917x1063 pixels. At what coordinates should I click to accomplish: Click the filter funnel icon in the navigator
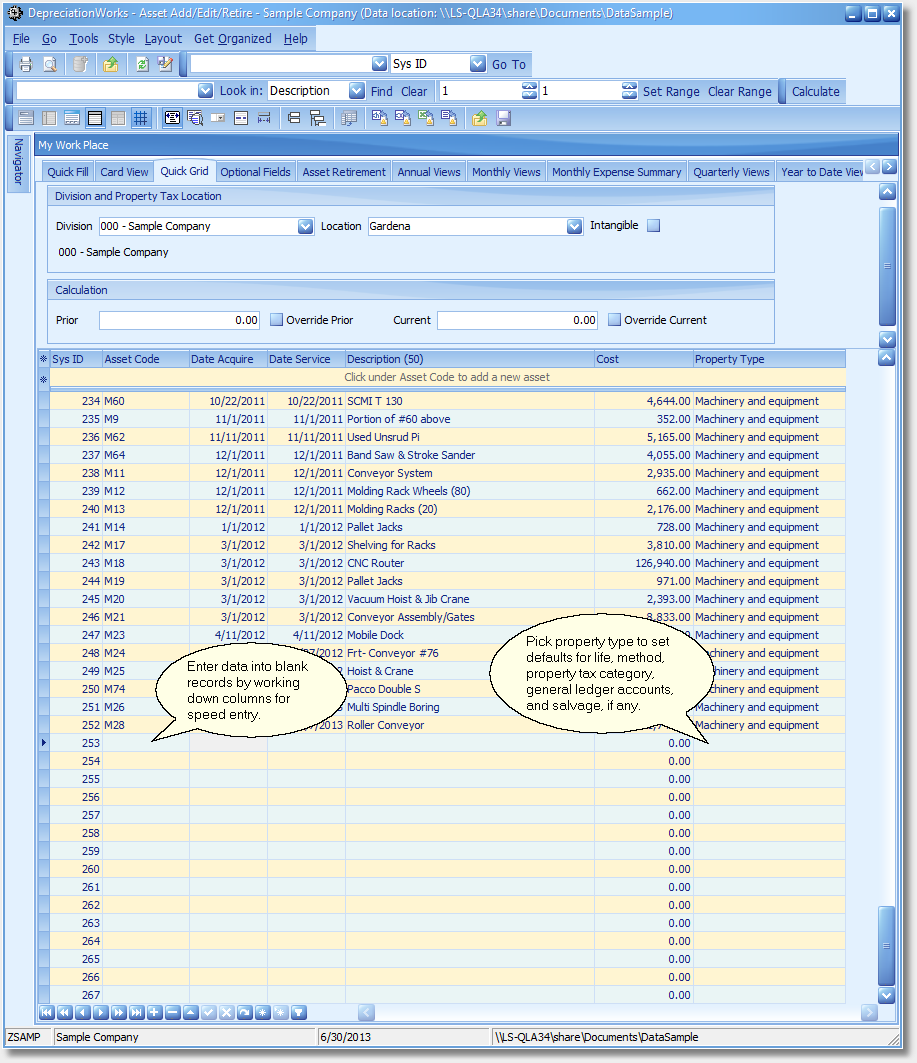[298, 1013]
